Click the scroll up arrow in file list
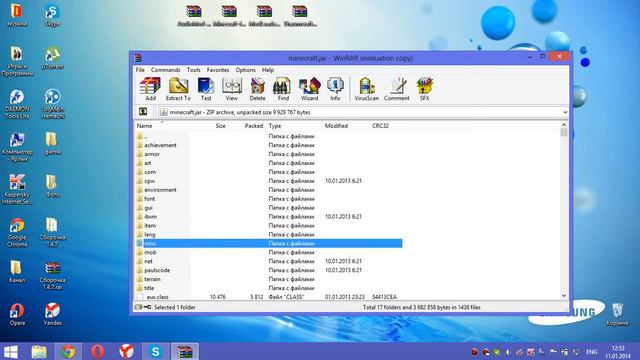Screen dimensions: 640x360 pos(564,124)
